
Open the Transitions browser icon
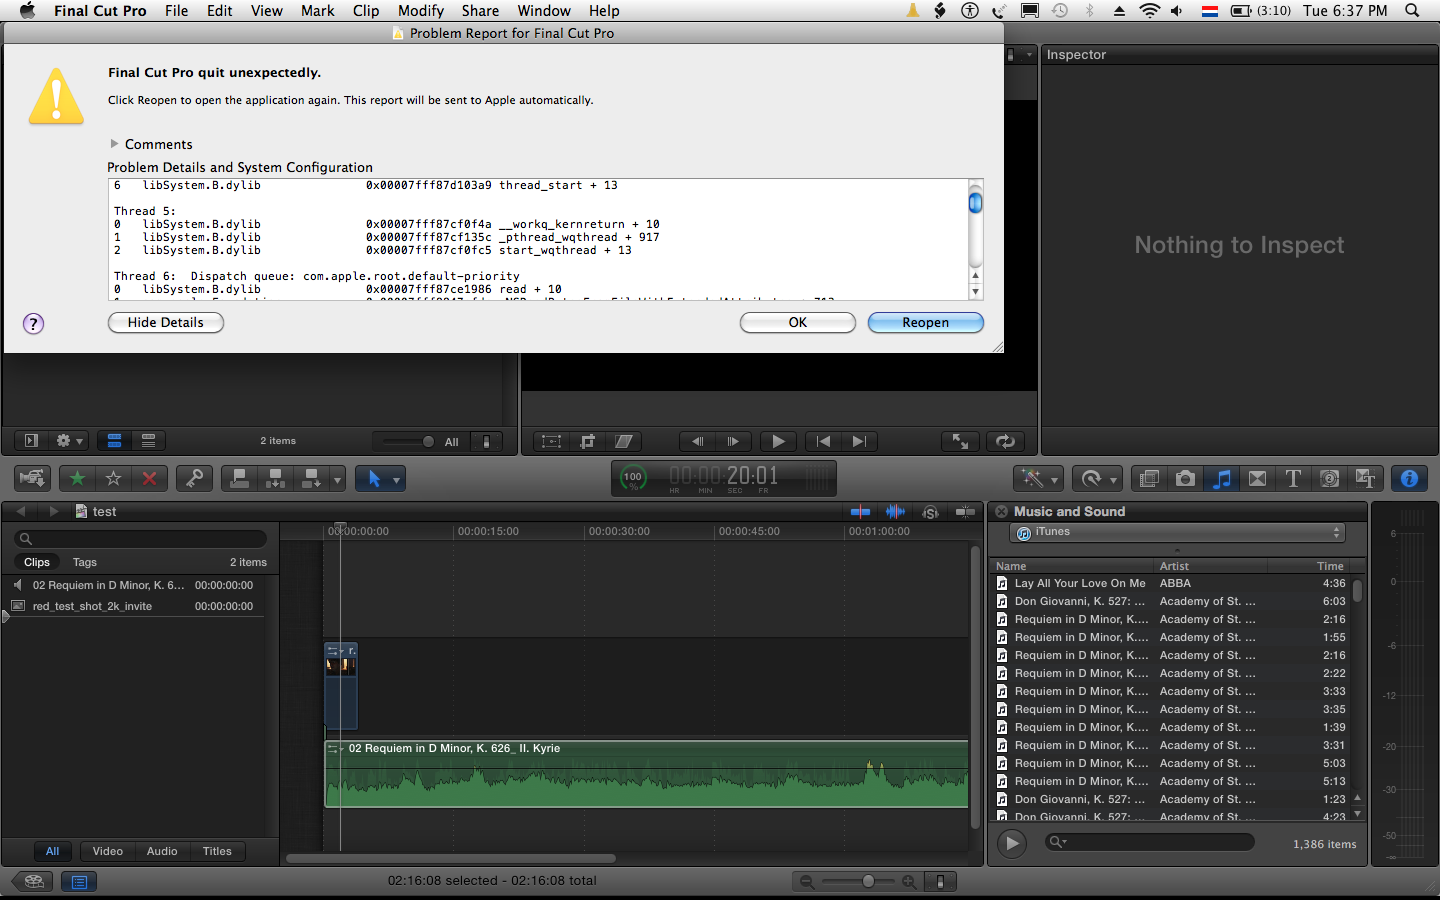click(1257, 479)
